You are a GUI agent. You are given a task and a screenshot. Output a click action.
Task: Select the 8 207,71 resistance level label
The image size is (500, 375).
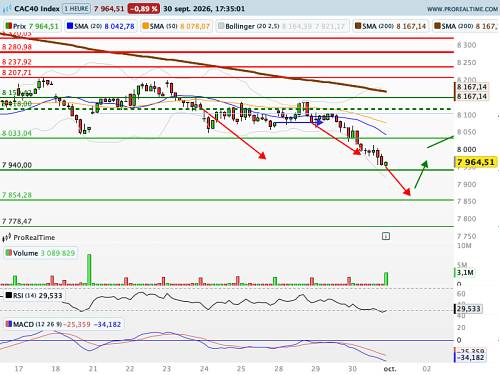coord(17,73)
